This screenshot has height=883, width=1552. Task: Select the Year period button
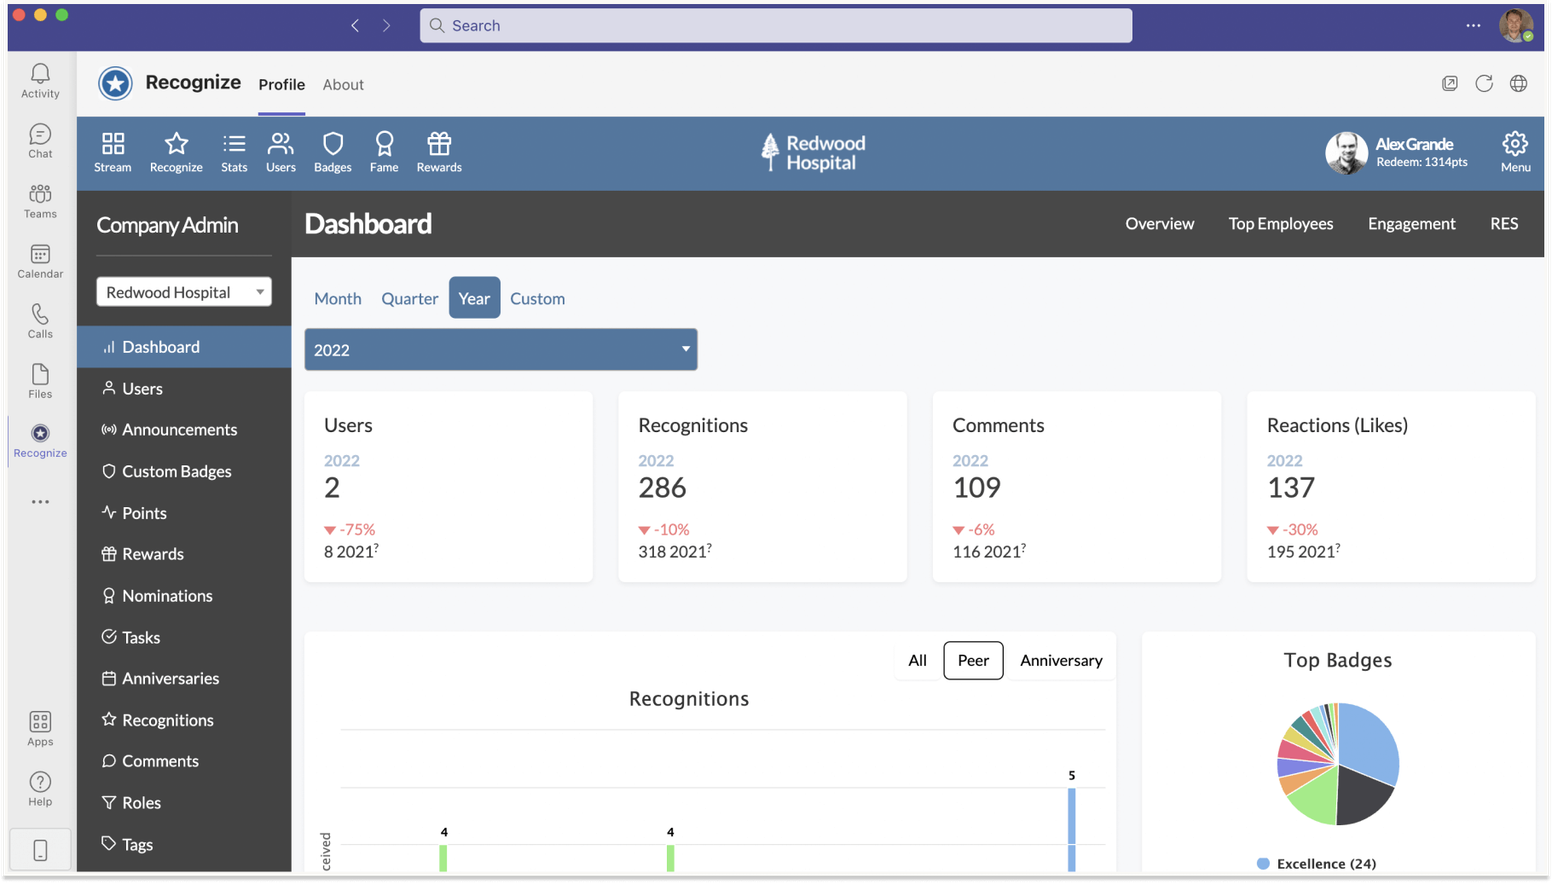tap(474, 298)
